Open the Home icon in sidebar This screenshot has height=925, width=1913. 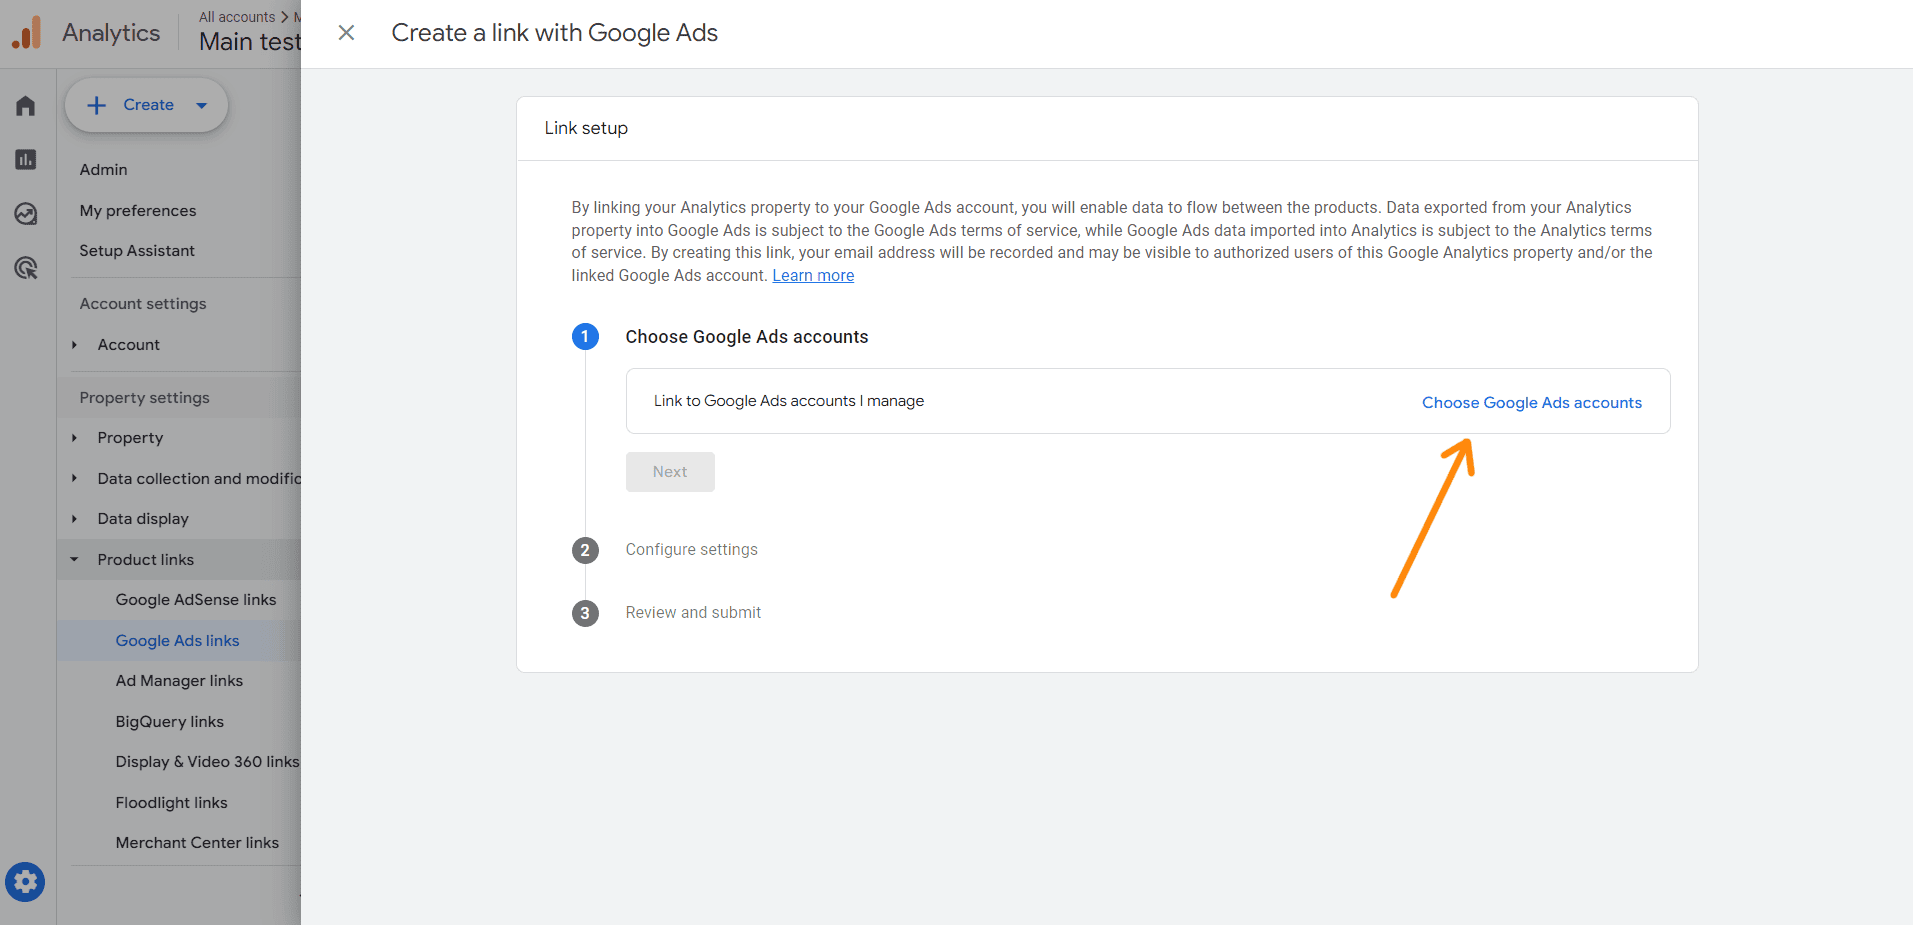(26, 106)
